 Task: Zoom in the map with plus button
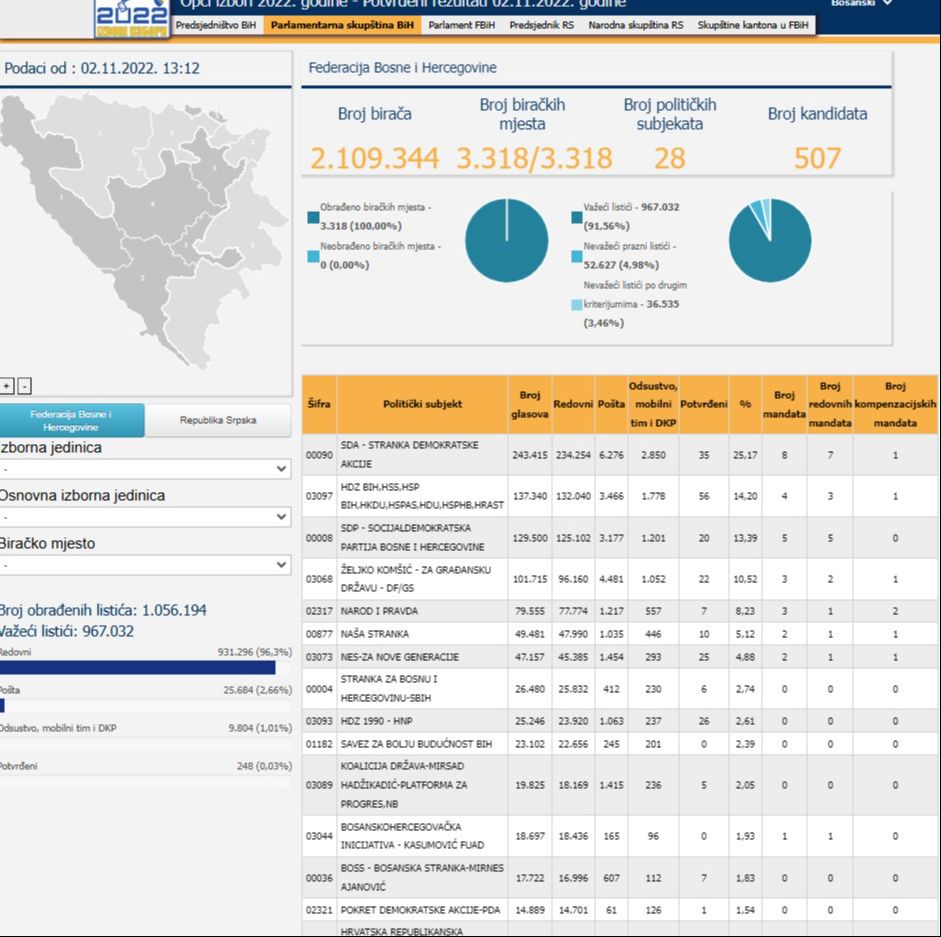tap(7, 386)
